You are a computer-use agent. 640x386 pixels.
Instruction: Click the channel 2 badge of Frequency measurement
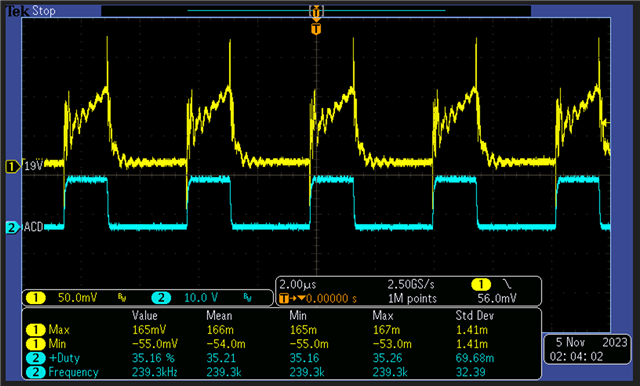click(36, 372)
